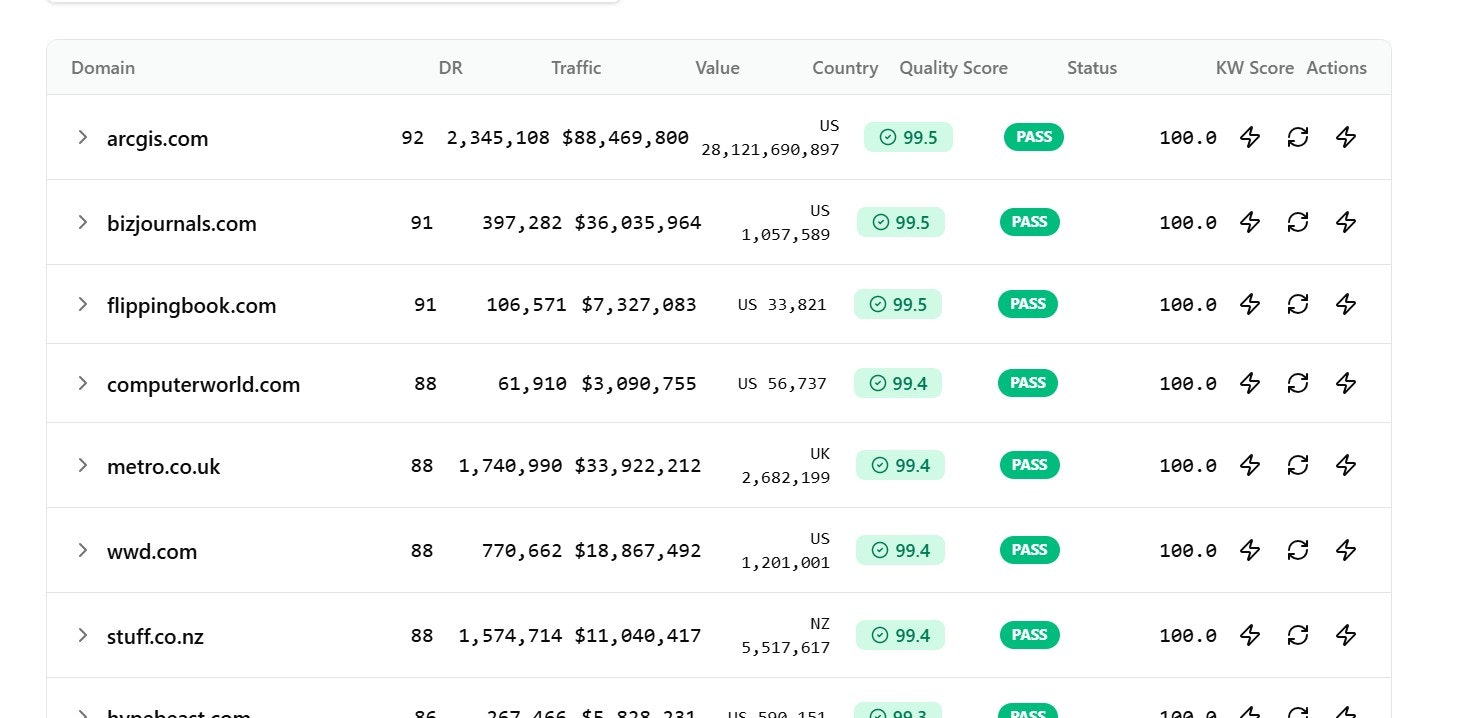Click the PASS badge for flippingbook.com
1462x718 pixels.
[1028, 304]
